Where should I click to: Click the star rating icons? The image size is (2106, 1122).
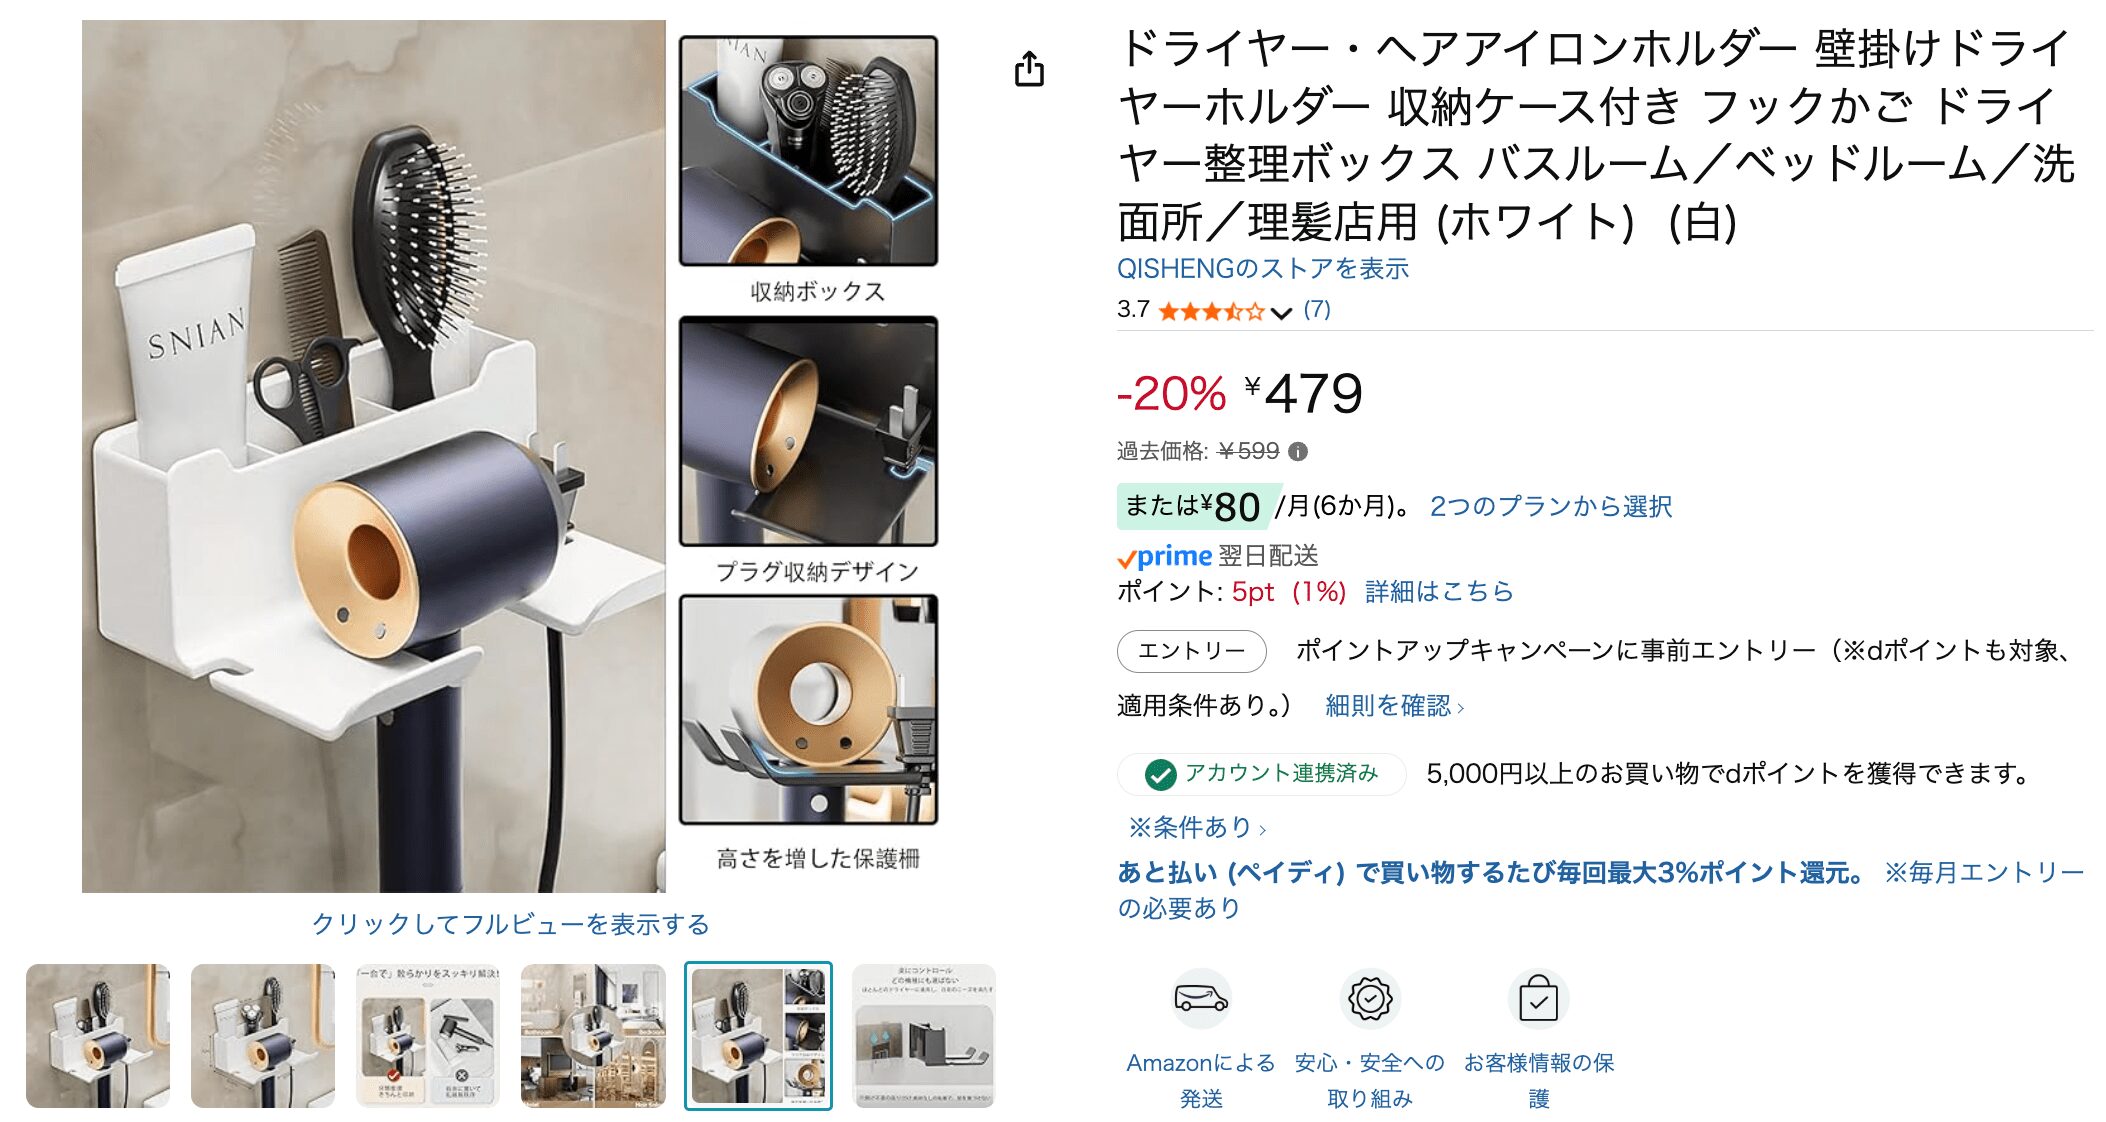[1211, 311]
